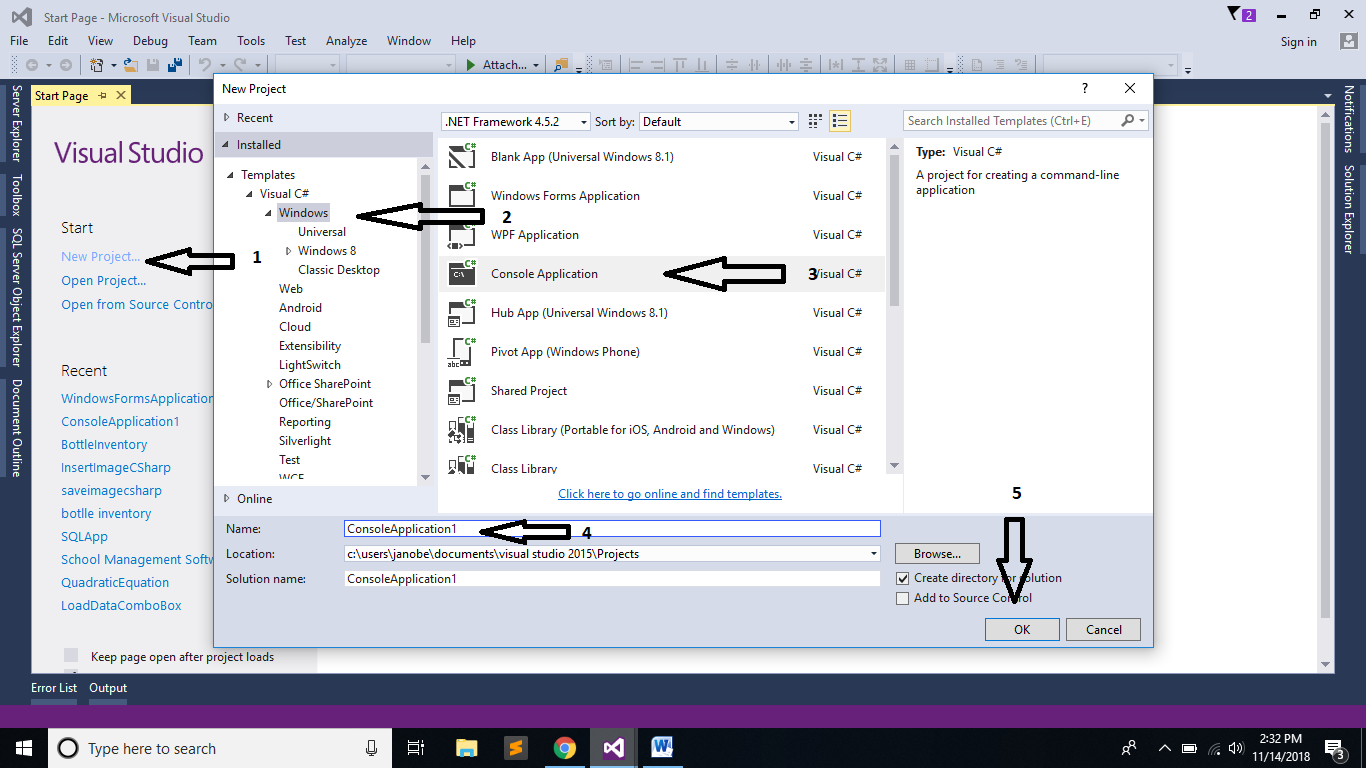Image resolution: width=1366 pixels, height=768 pixels.
Task: Expand the Recent section in the dialog
Action: click(225, 117)
